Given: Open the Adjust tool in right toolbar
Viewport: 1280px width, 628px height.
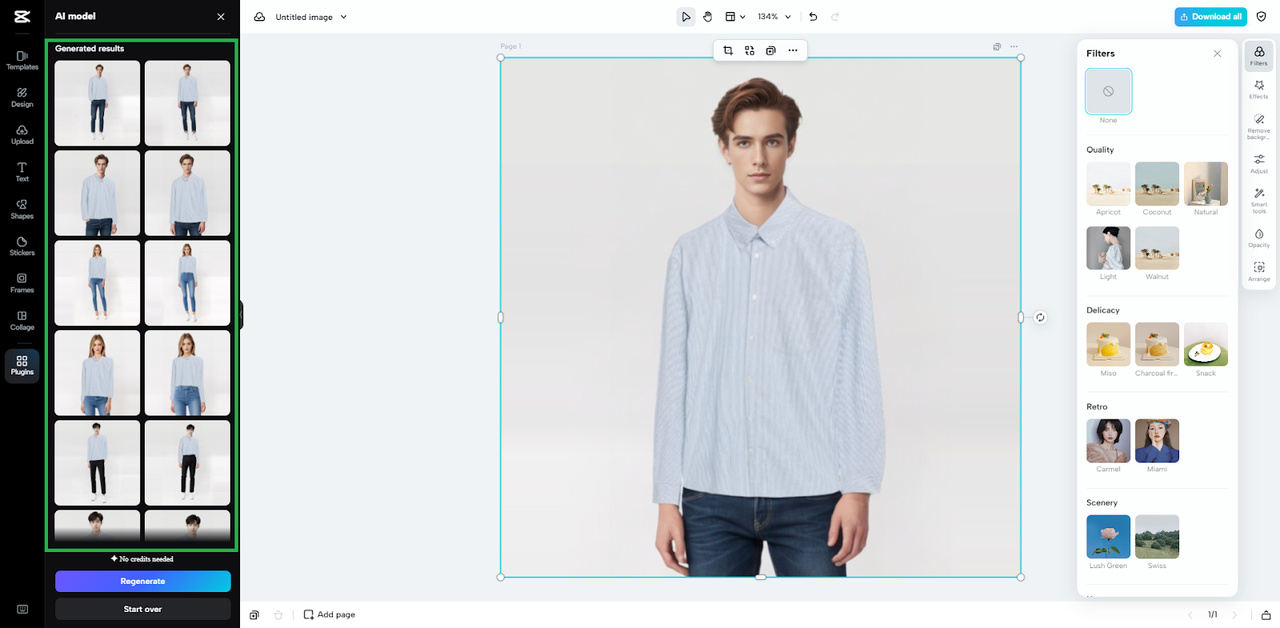Looking at the screenshot, I should (x=1259, y=163).
